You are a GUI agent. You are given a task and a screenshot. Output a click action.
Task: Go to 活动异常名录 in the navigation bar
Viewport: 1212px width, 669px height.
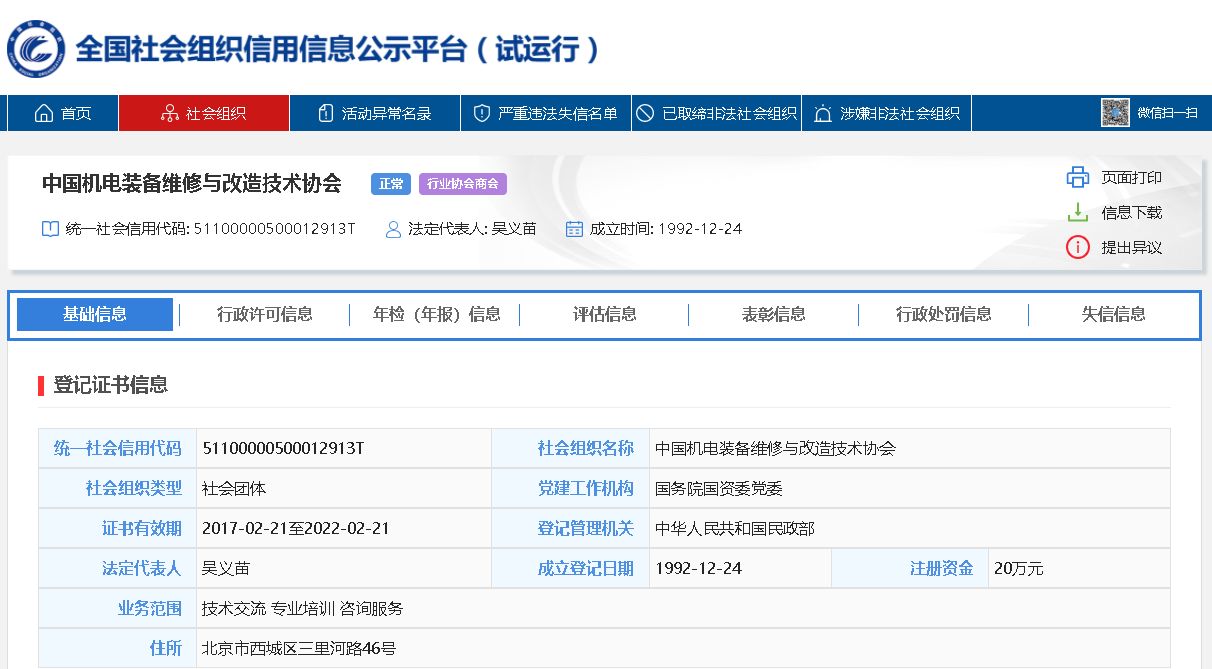pyautogui.click(x=375, y=113)
